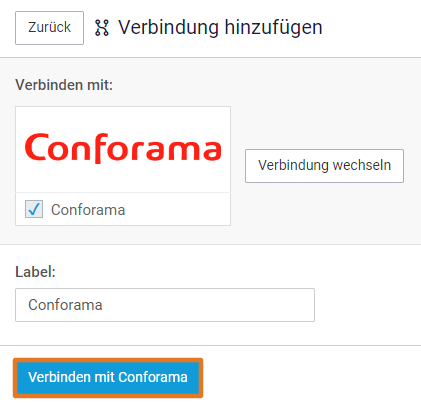Click the connection branch icon beside the title
Screen dimensions: 421x404
(x=102, y=28)
